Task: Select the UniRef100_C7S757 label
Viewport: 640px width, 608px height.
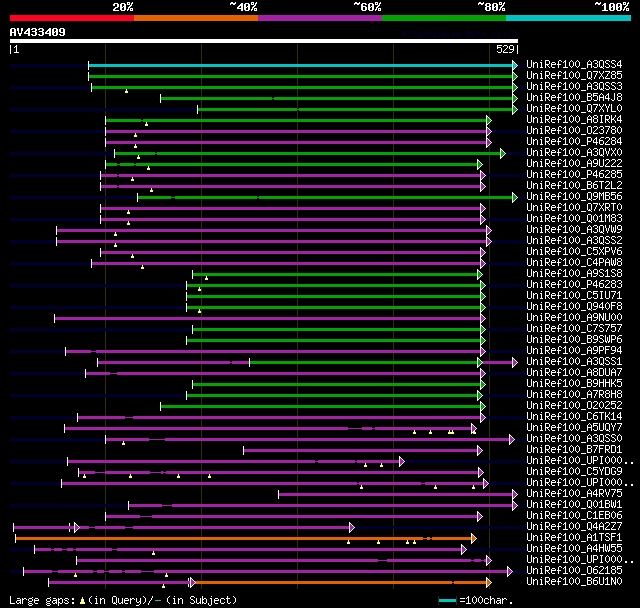Action: click(574, 329)
